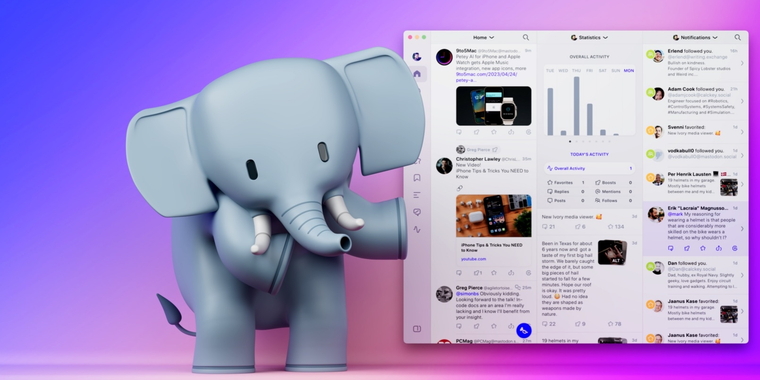Click the Mentions stat row

[x=613, y=191]
